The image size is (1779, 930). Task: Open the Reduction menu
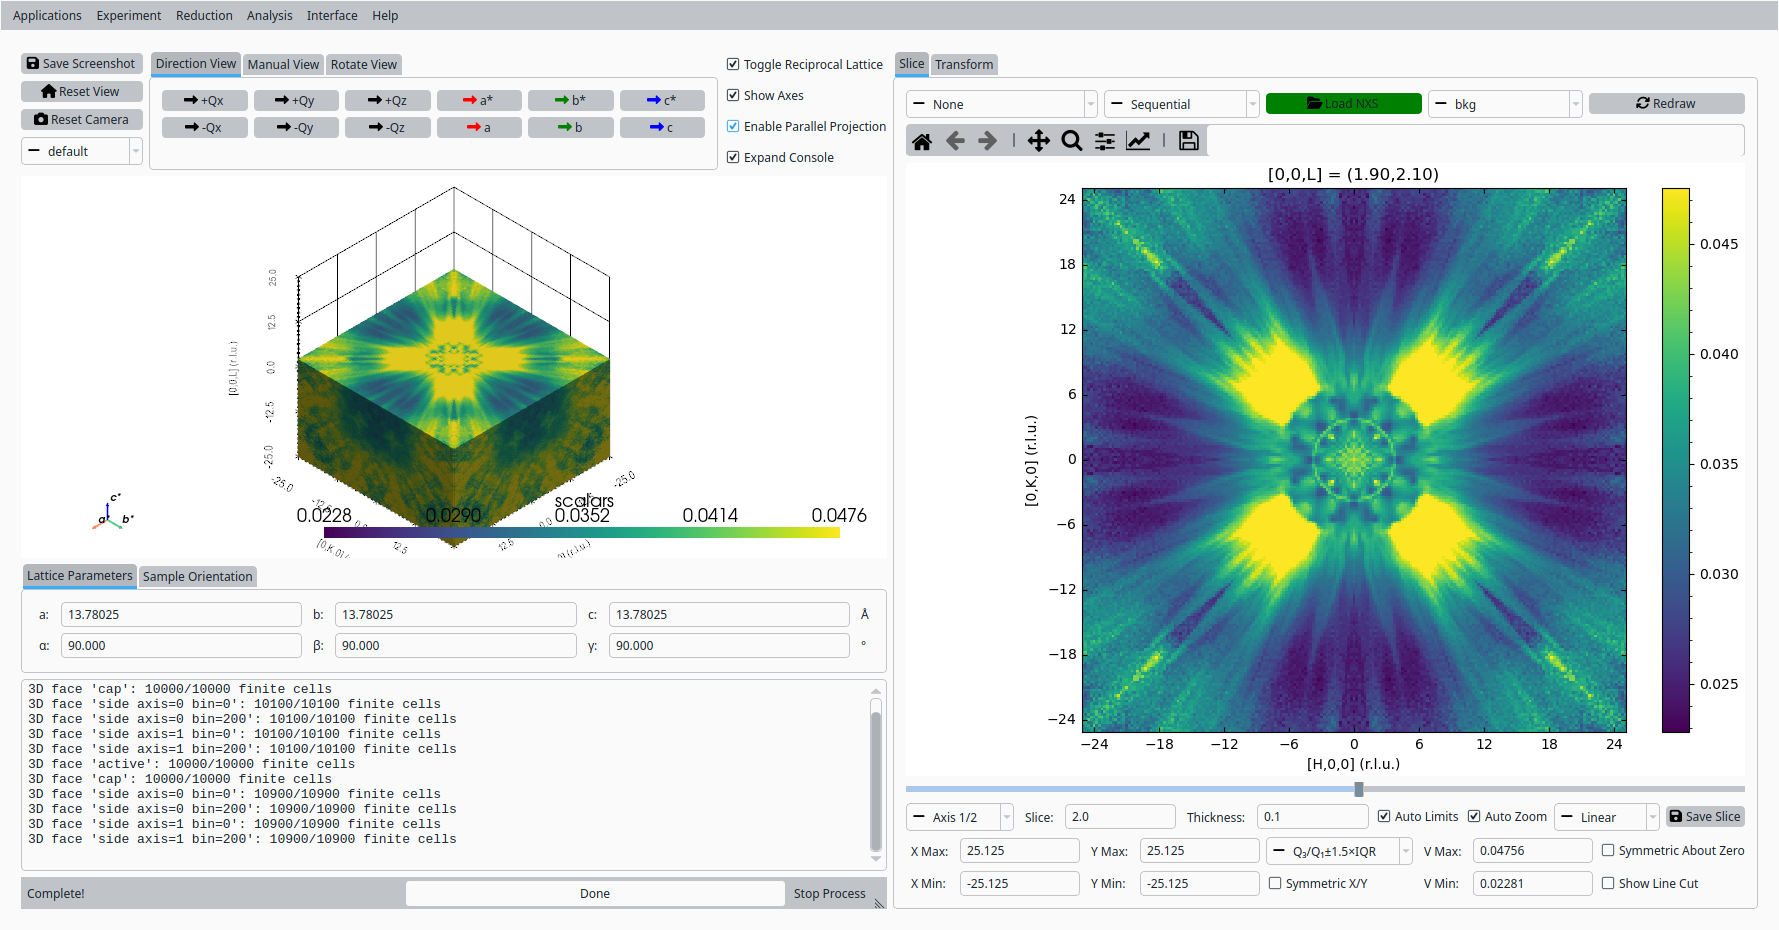click(x=204, y=15)
